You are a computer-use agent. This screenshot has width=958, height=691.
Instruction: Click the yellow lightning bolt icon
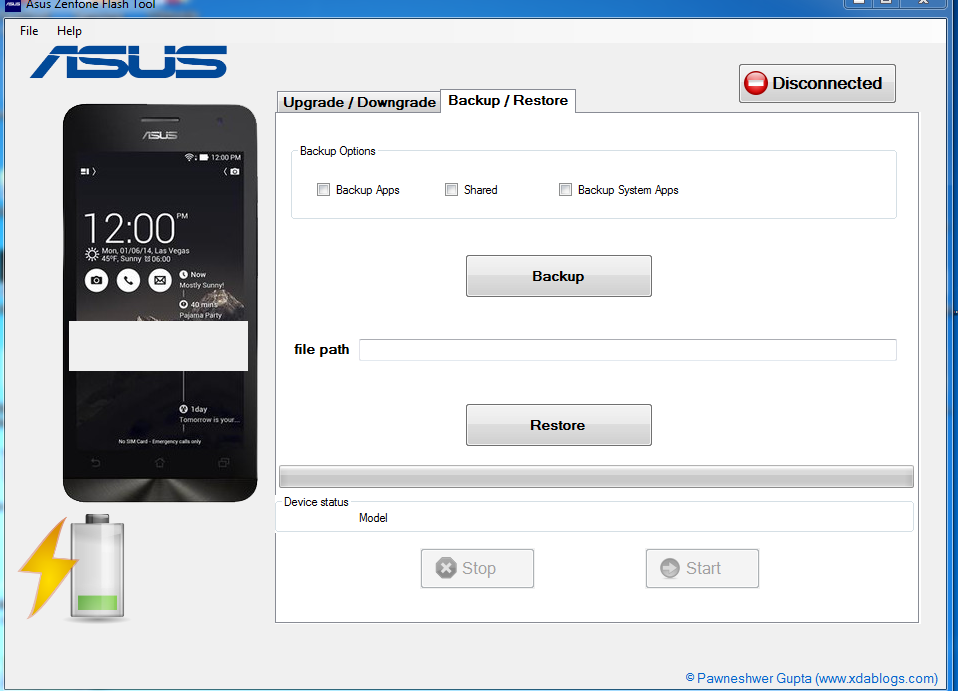click(46, 568)
